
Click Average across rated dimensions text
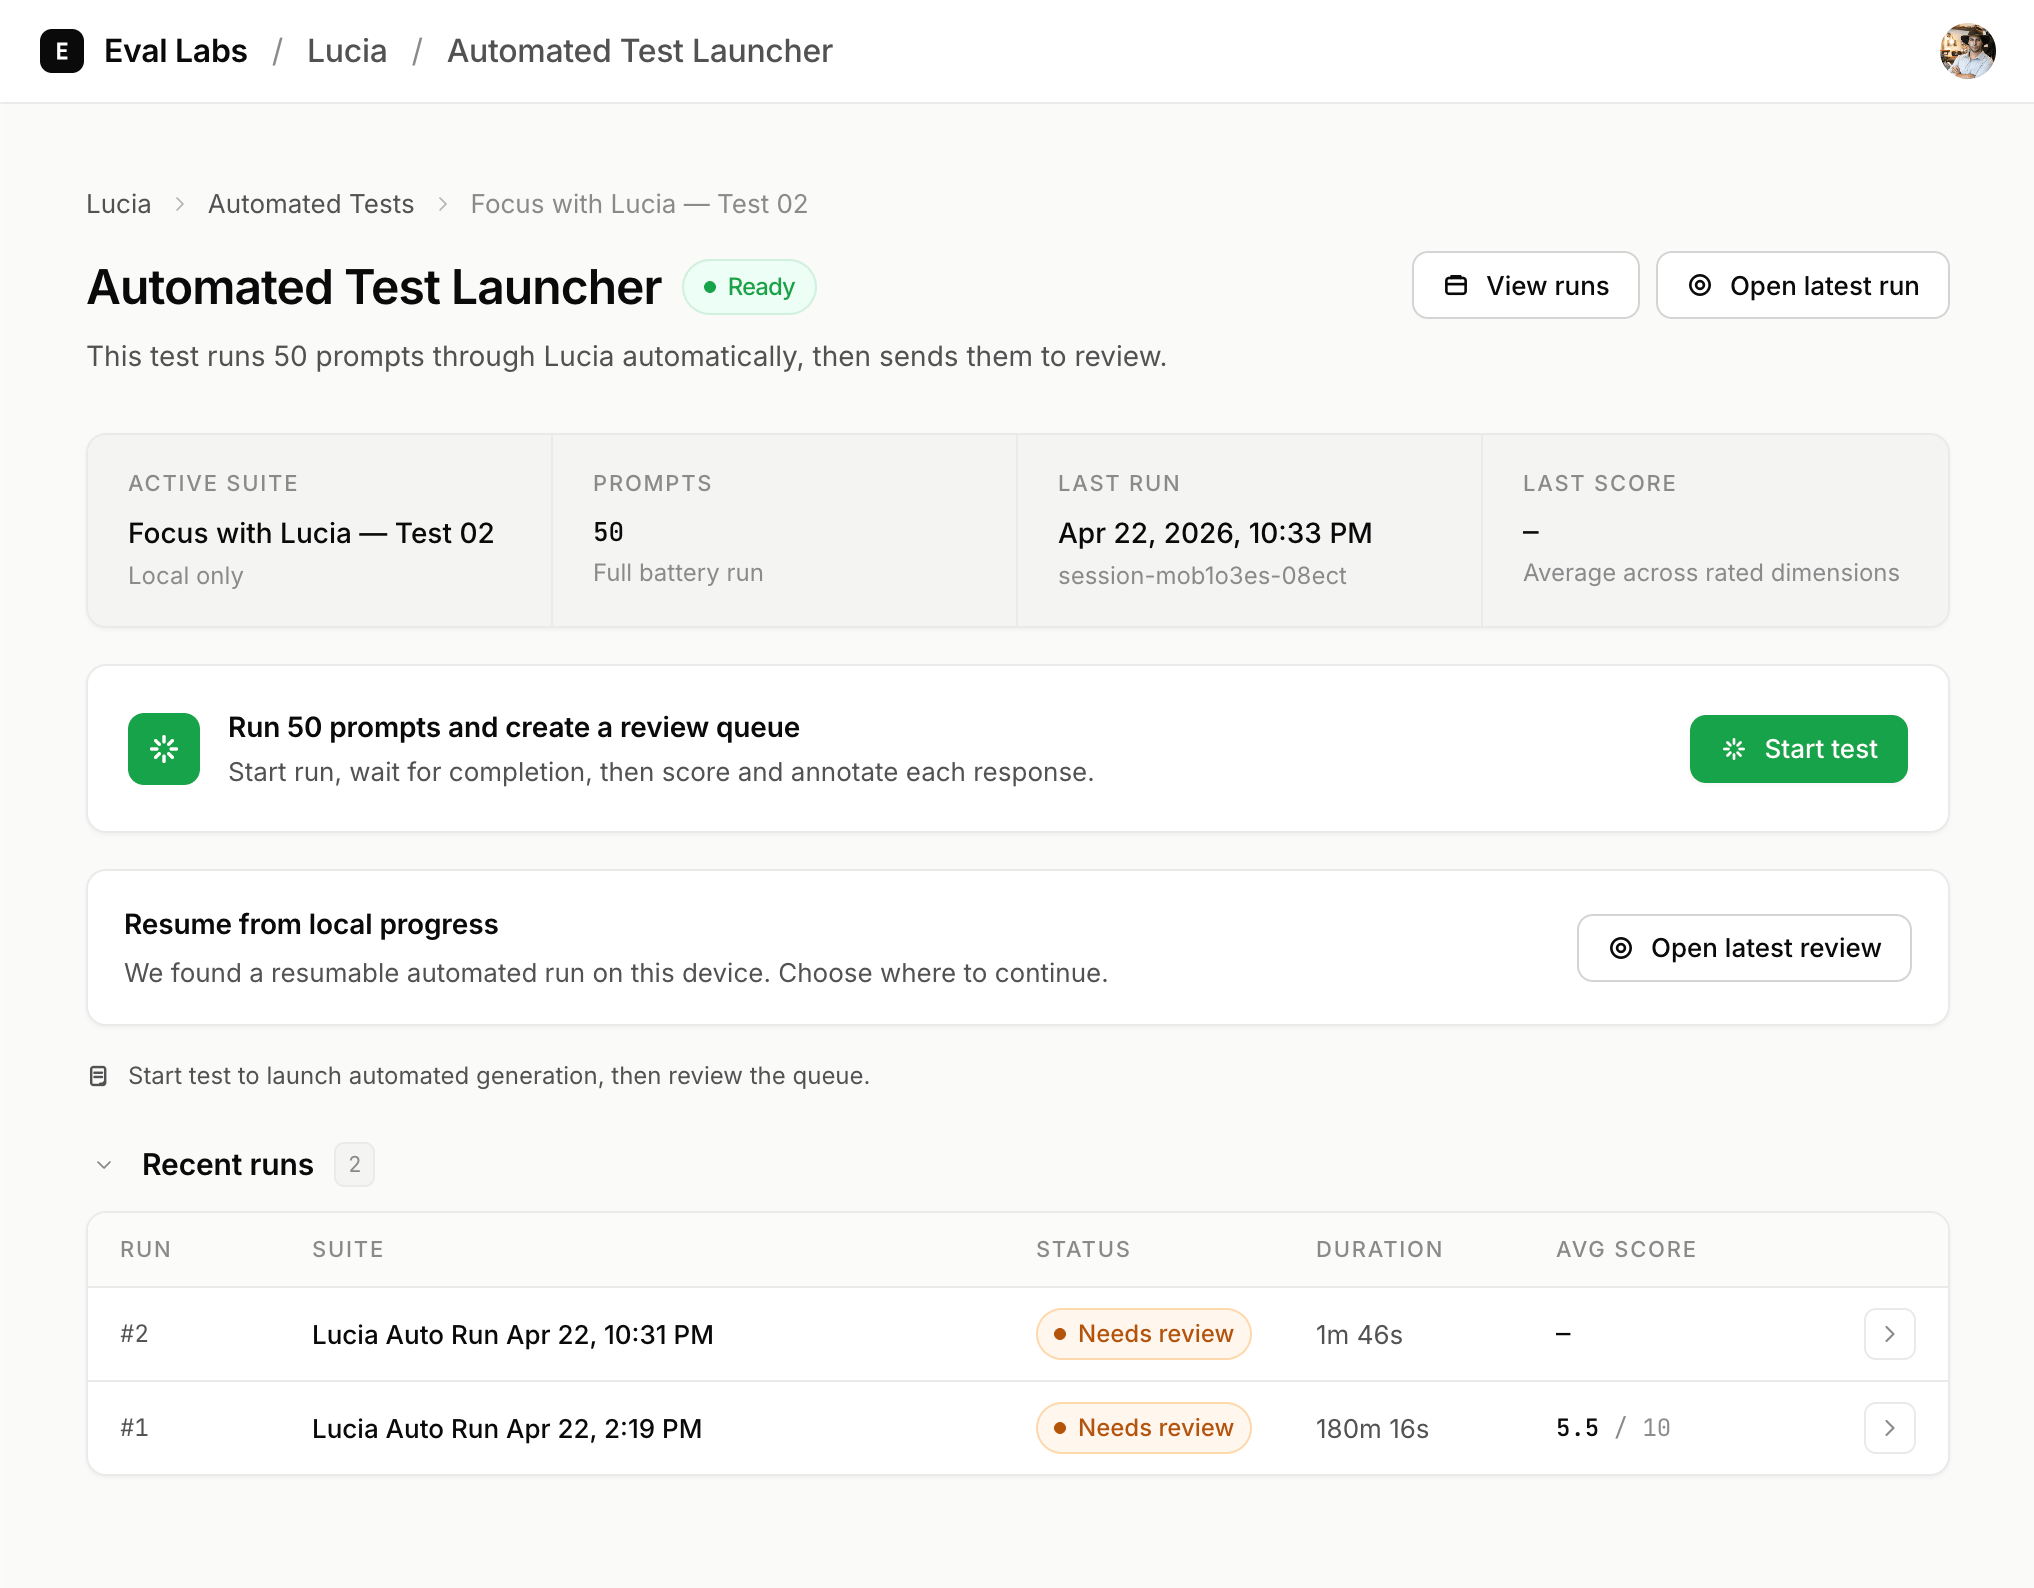click(x=1711, y=573)
